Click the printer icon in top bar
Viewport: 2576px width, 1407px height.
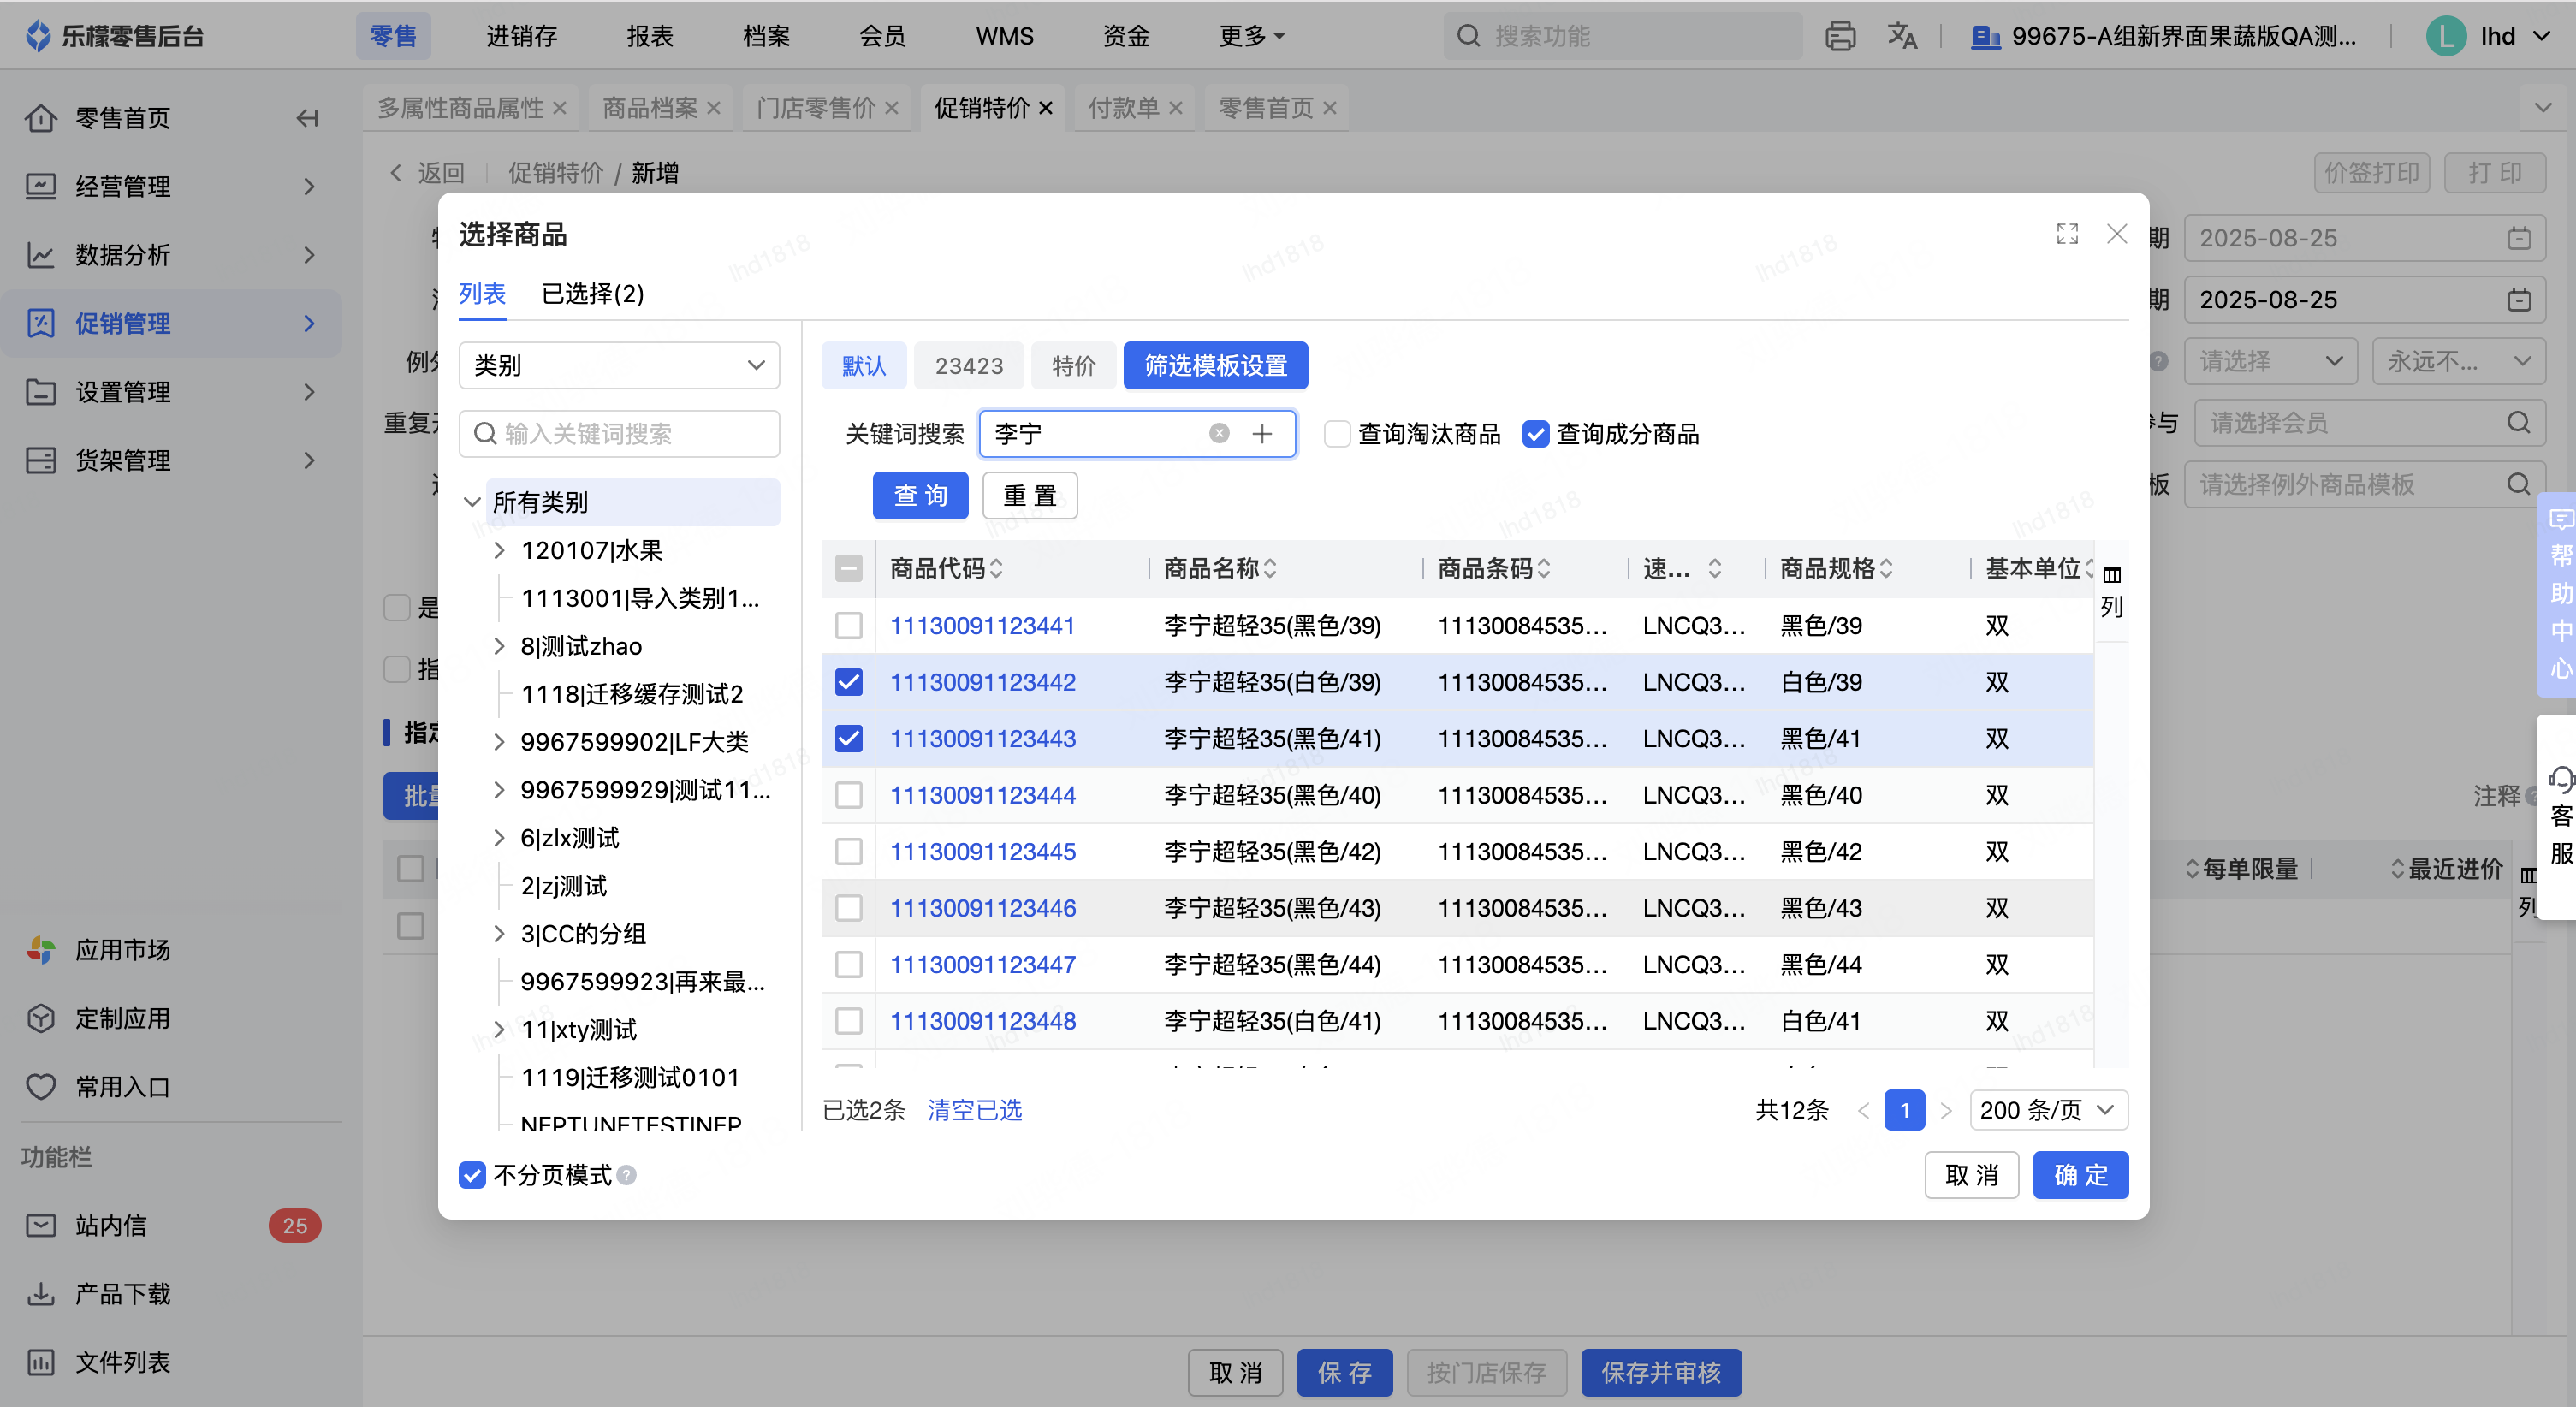(x=1839, y=37)
